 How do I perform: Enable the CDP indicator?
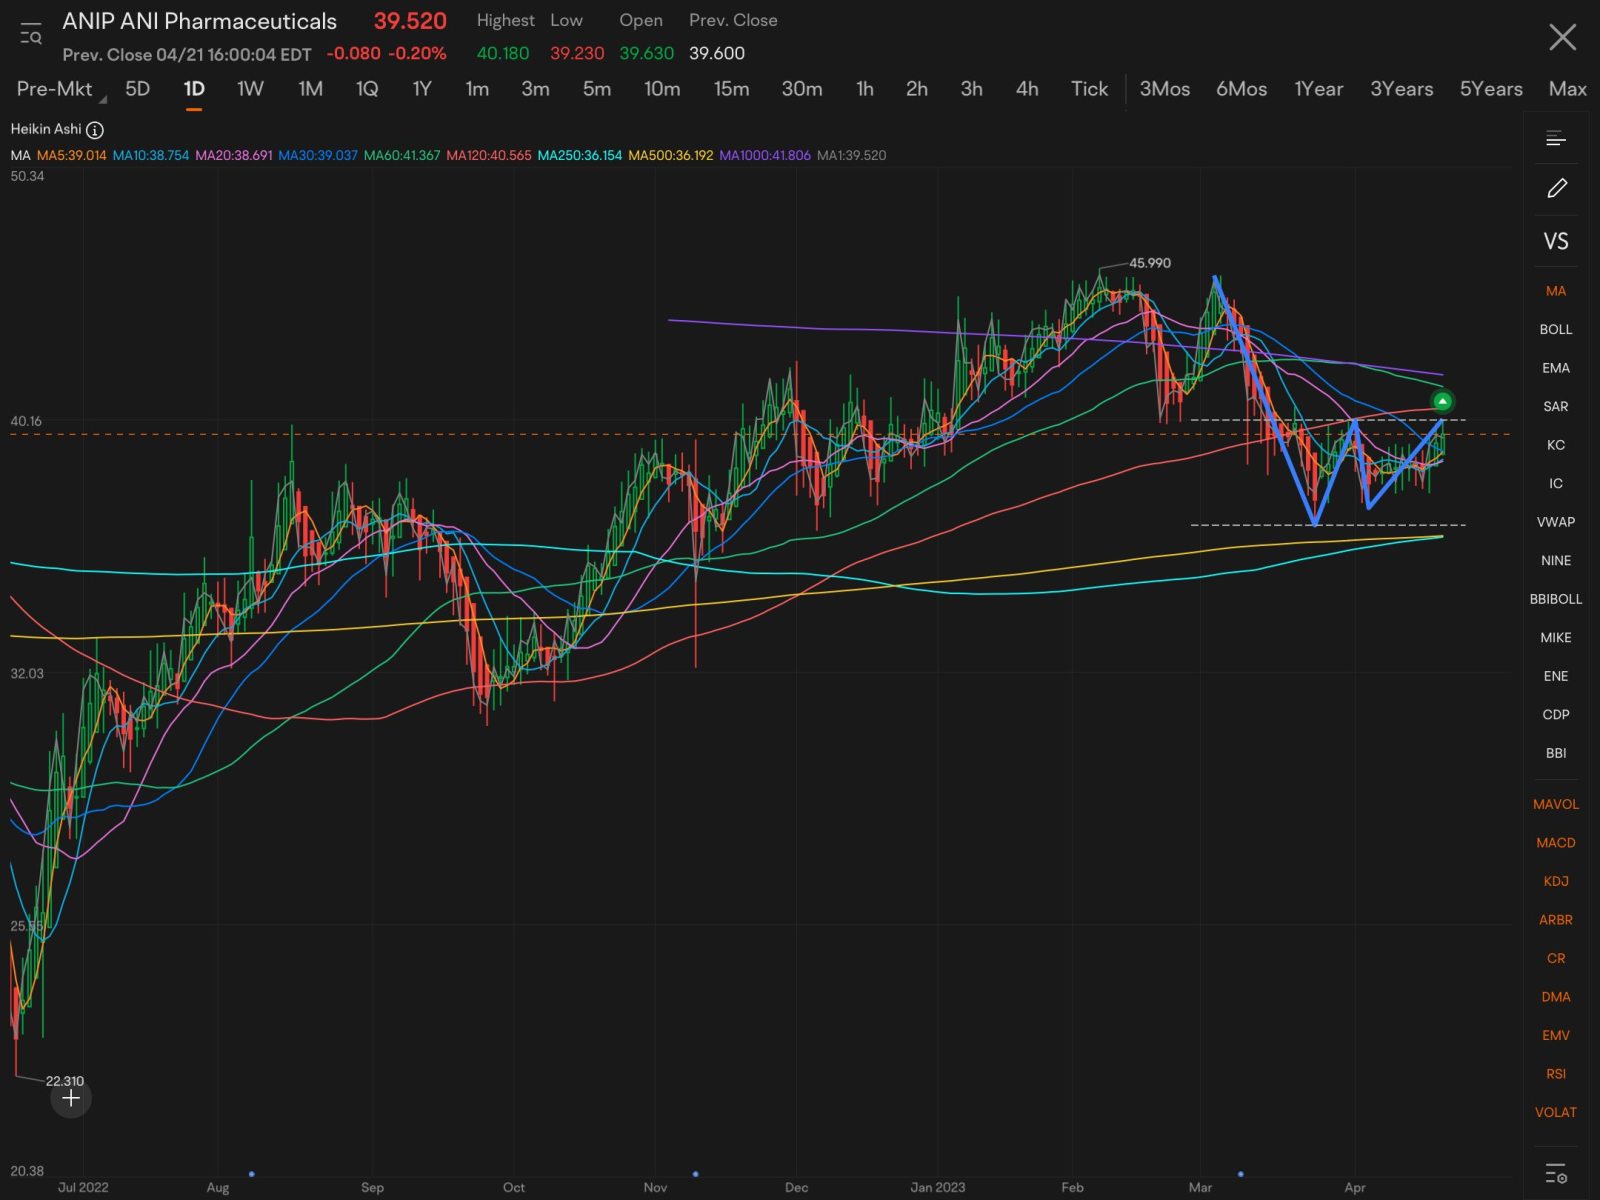point(1556,715)
